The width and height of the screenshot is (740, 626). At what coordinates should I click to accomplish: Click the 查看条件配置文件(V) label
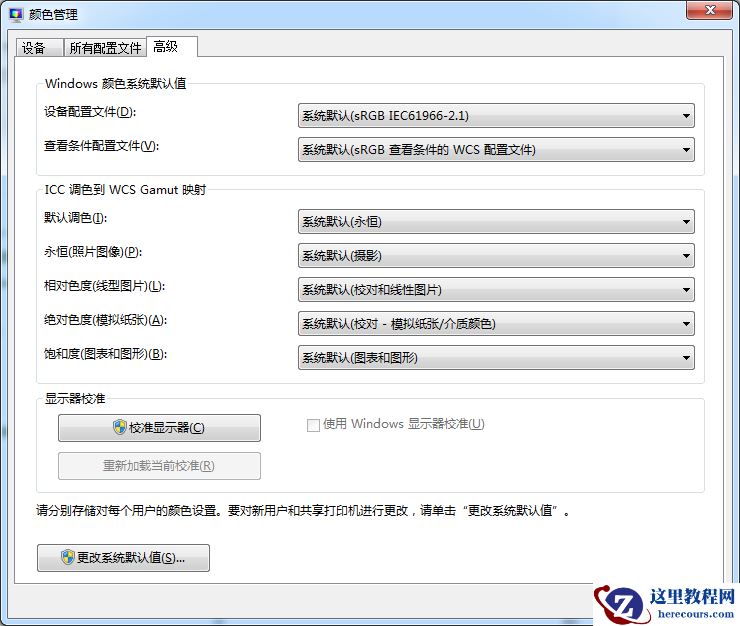[101, 146]
